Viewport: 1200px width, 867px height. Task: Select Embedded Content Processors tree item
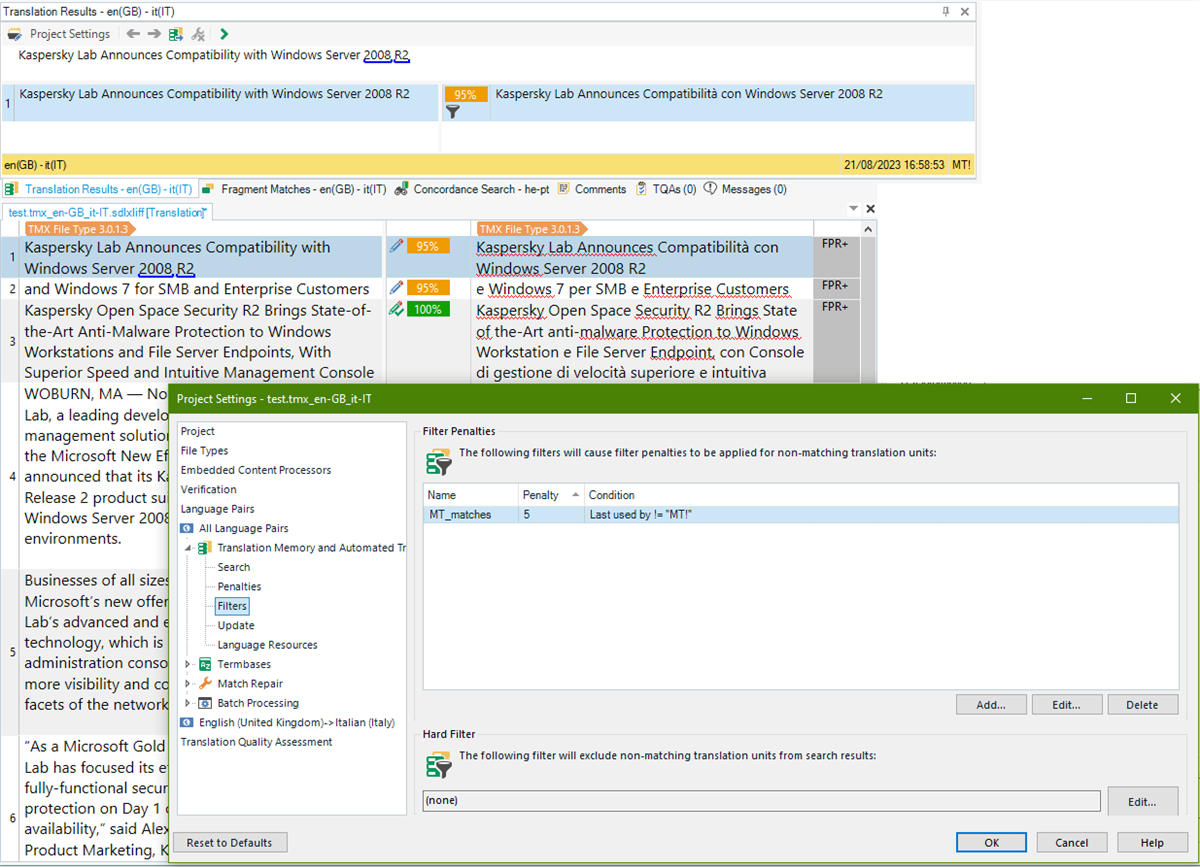(256, 470)
